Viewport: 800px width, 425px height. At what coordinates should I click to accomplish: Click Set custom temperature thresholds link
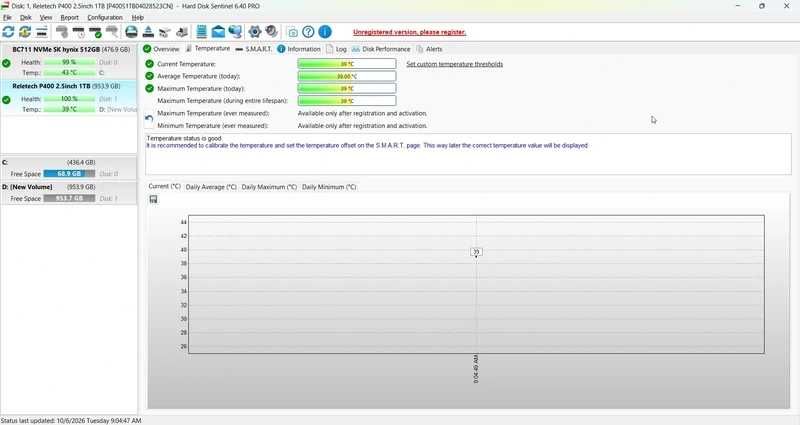455,64
